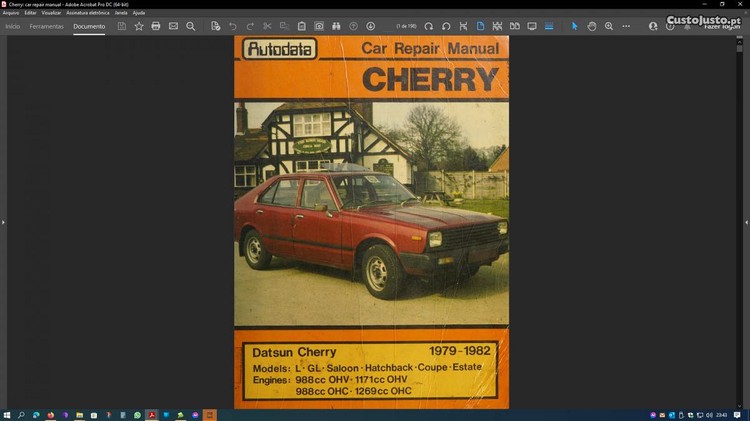Click the snapshot camera tool
Image resolution: width=750 pixels, height=421 pixels.
click(x=319, y=26)
